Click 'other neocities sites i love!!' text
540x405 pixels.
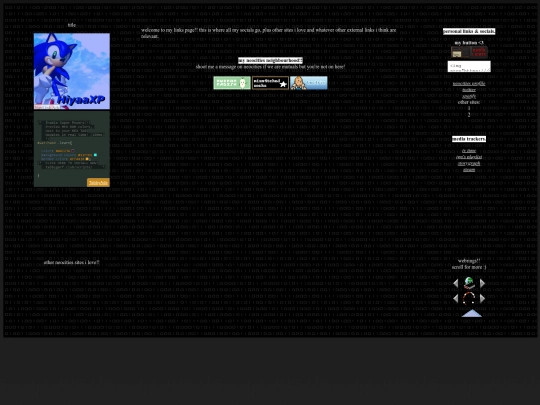[x=72, y=262]
